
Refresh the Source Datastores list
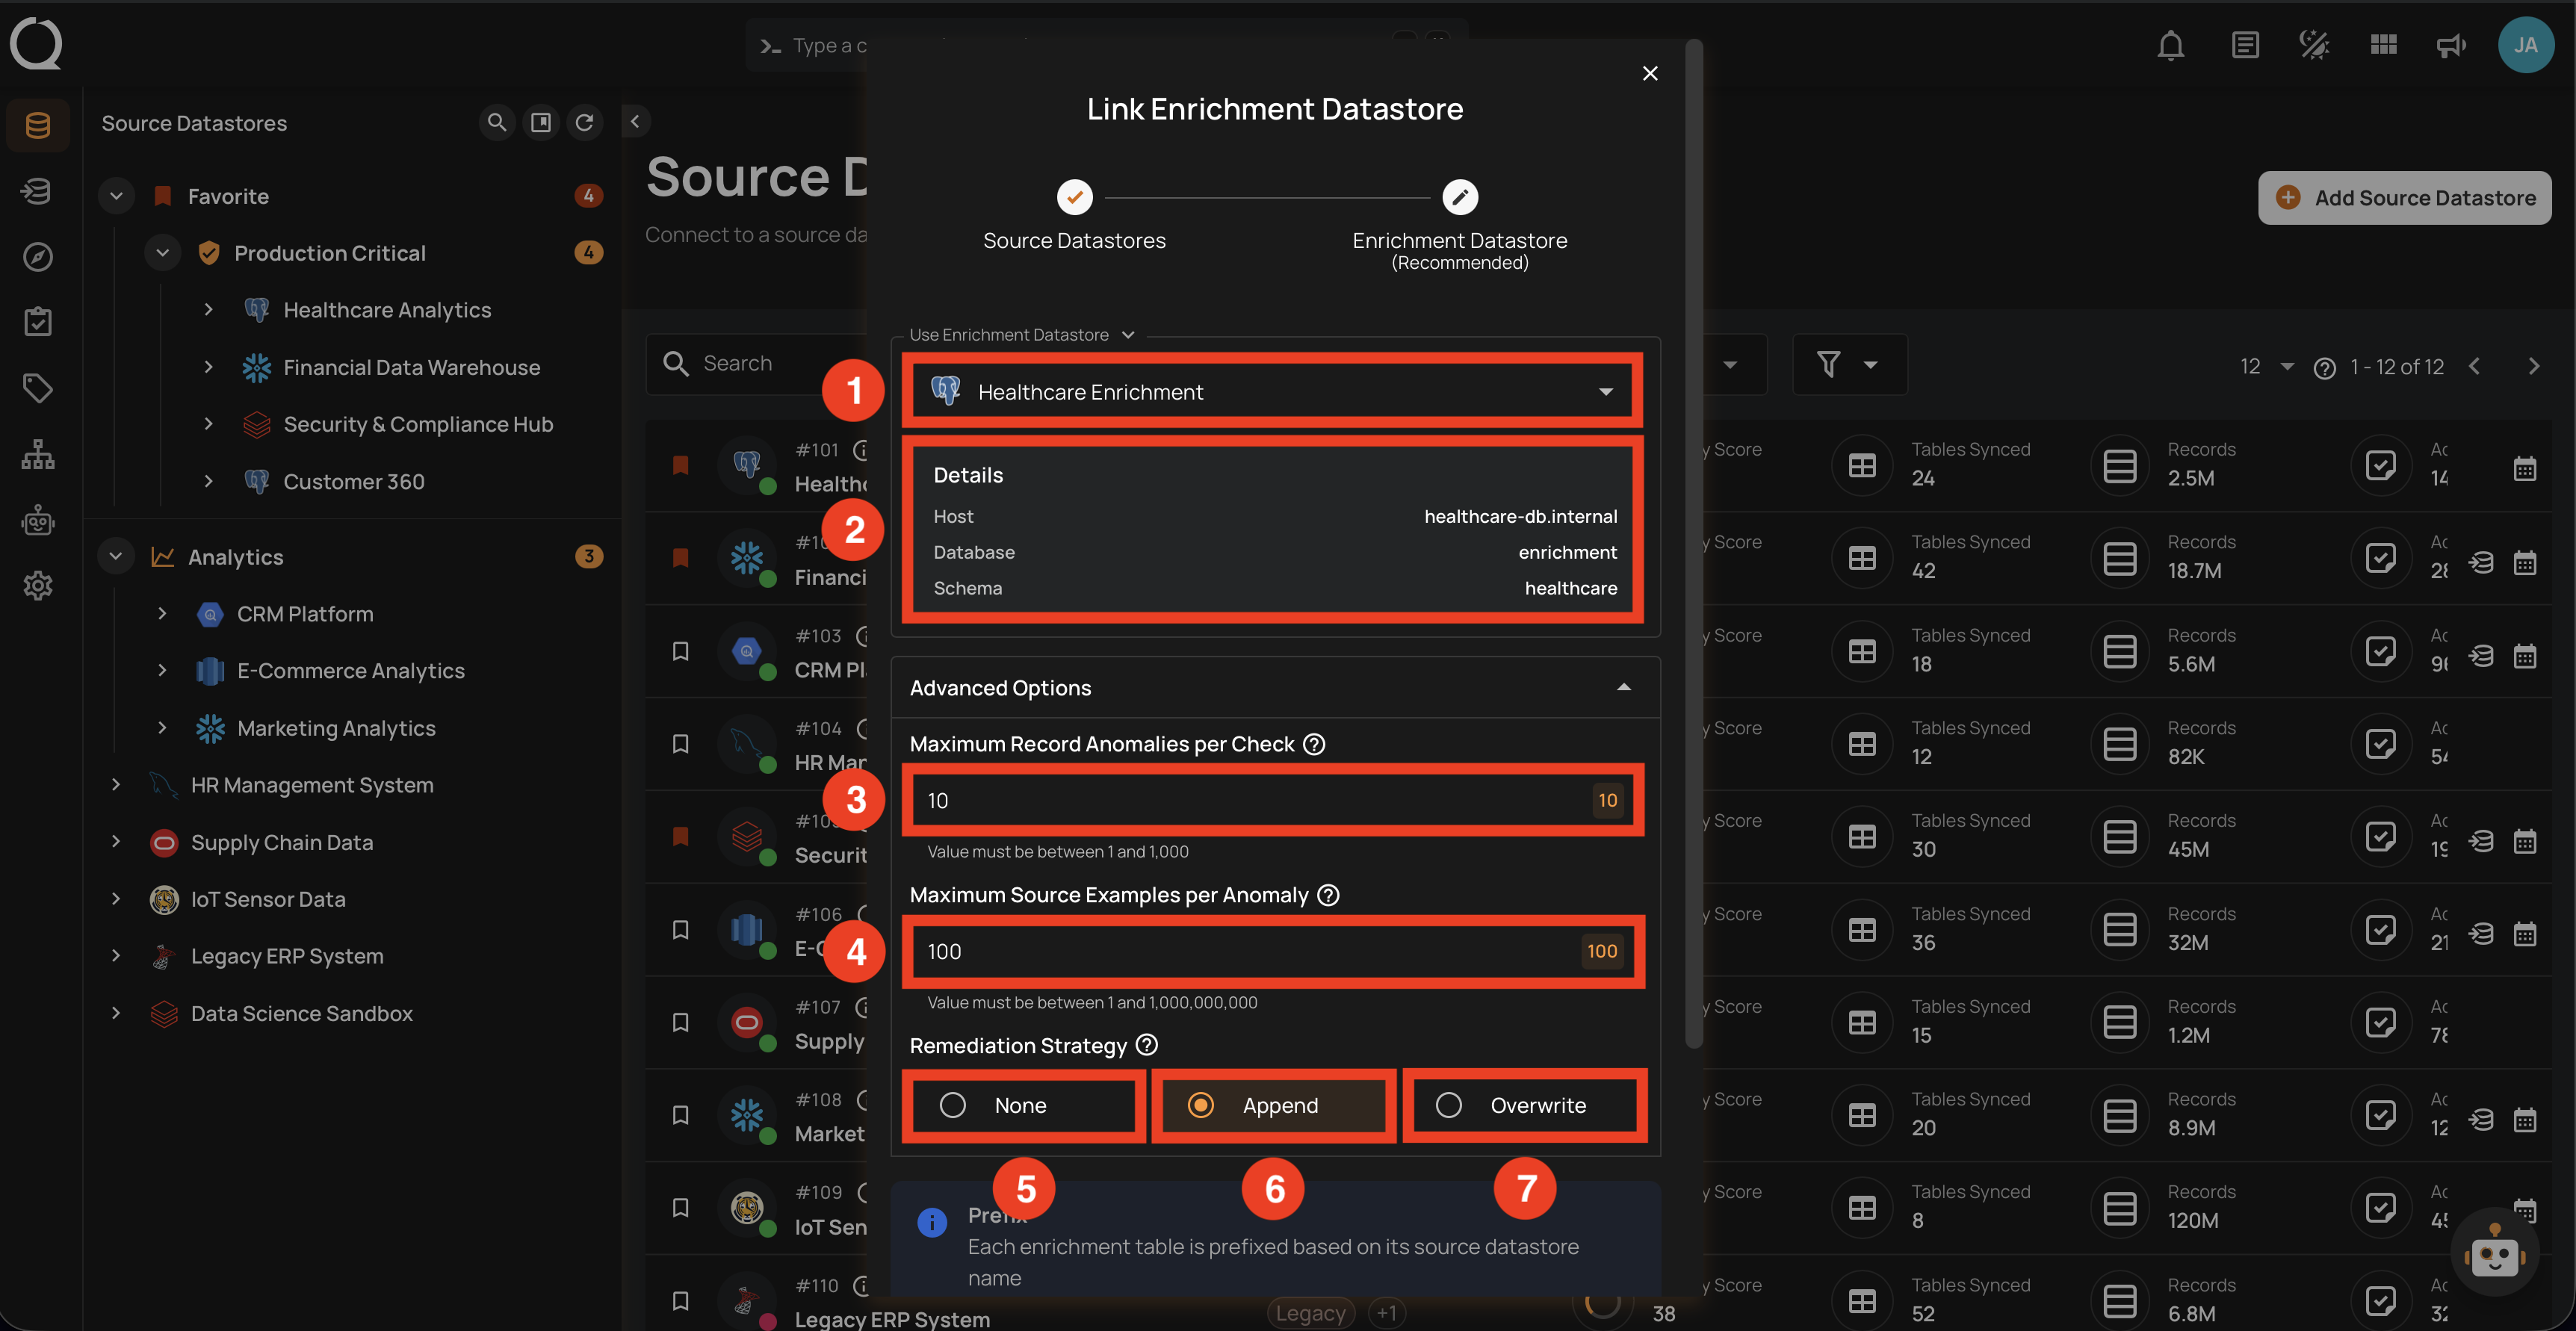click(586, 122)
